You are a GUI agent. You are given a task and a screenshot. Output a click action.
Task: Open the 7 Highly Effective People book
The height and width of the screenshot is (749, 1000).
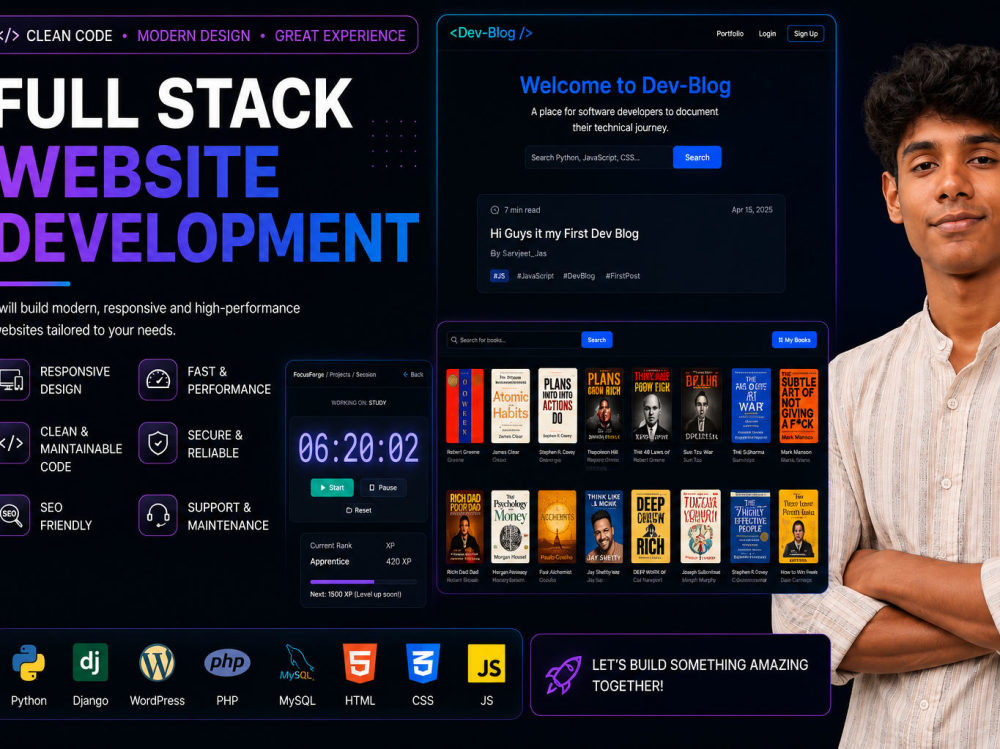pos(750,526)
